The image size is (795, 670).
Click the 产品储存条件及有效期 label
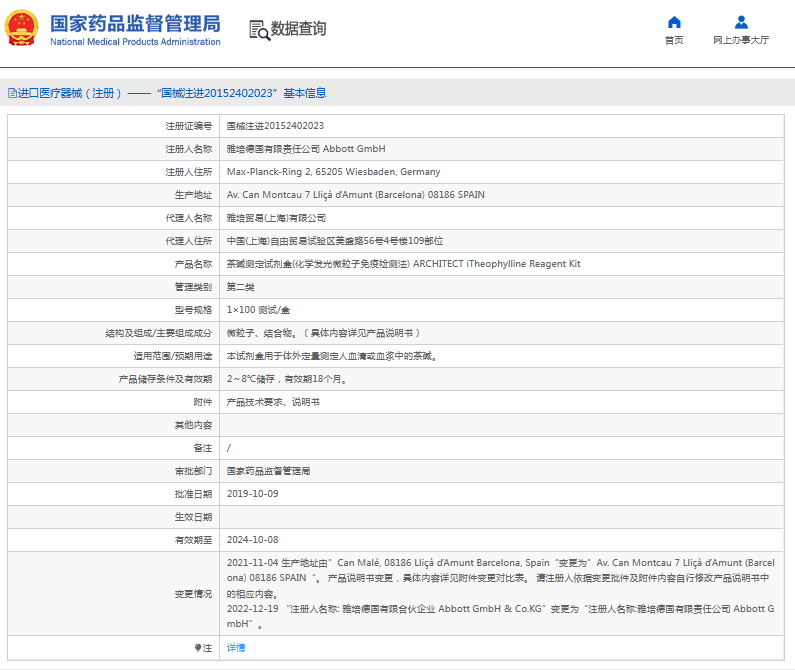(165, 379)
